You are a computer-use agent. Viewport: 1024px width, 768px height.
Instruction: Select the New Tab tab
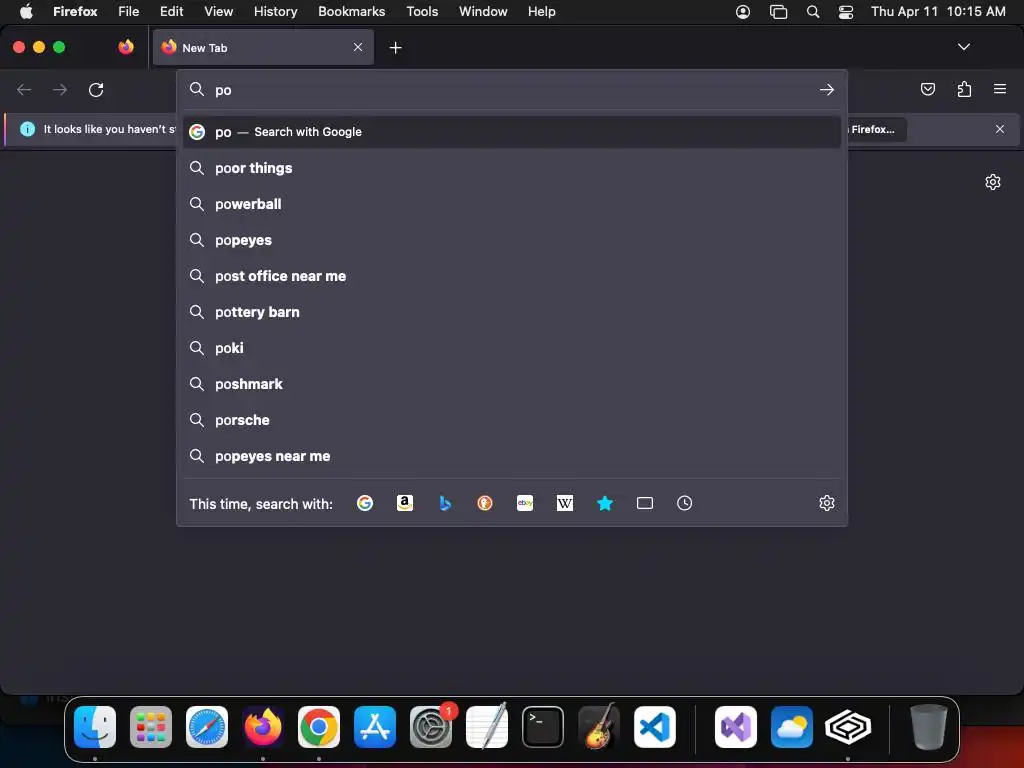tap(263, 47)
